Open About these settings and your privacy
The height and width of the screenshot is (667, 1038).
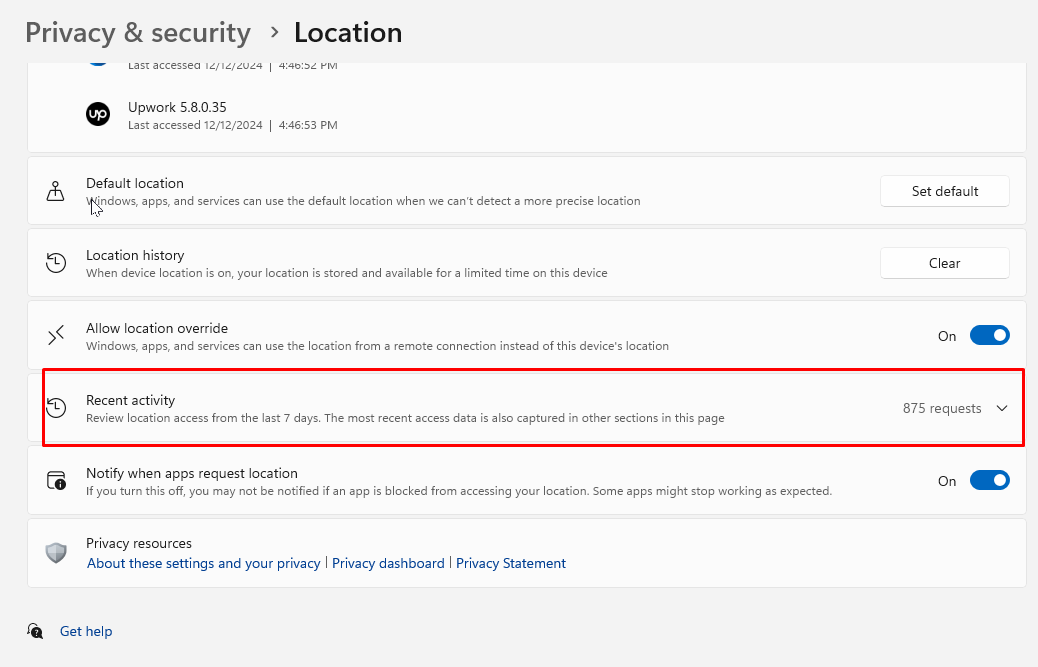(203, 563)
